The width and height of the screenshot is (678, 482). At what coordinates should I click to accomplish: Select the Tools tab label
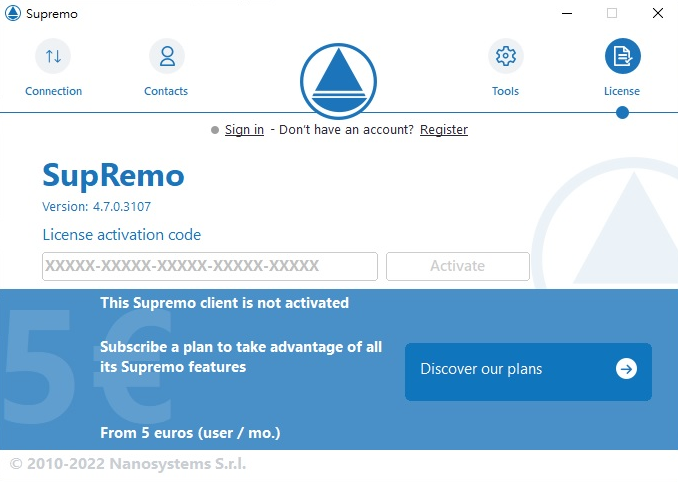[505, 91]
